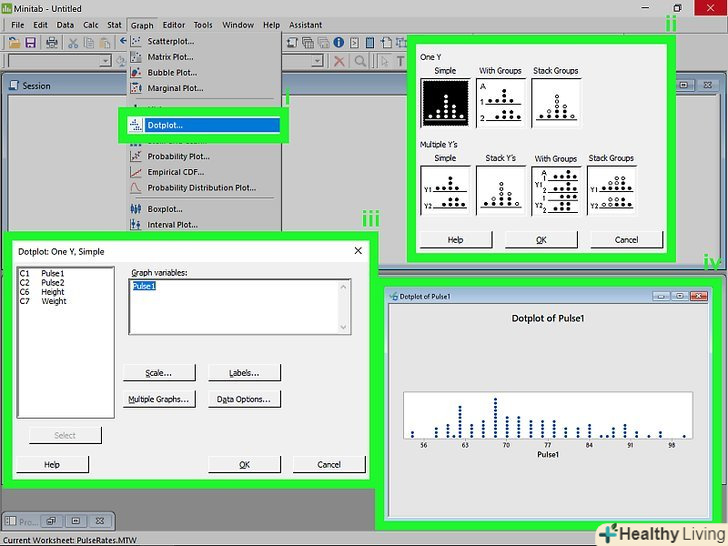Click the Scale... button
728x546 pixels.
tap(159, 373)
